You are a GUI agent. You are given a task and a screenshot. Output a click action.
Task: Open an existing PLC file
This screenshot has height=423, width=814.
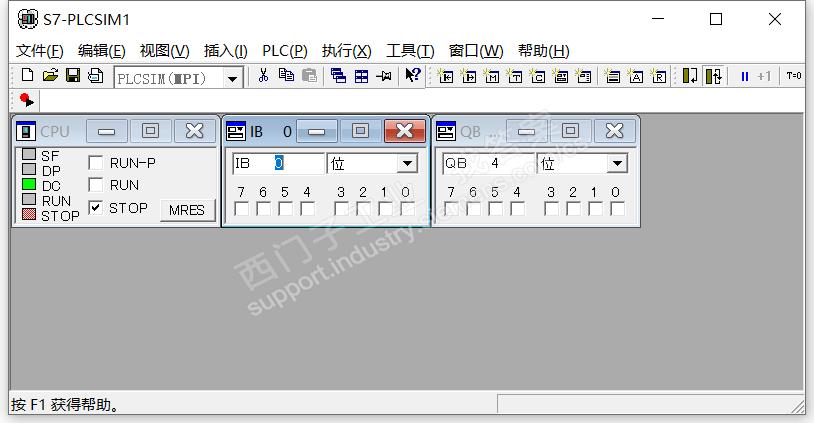50,76
